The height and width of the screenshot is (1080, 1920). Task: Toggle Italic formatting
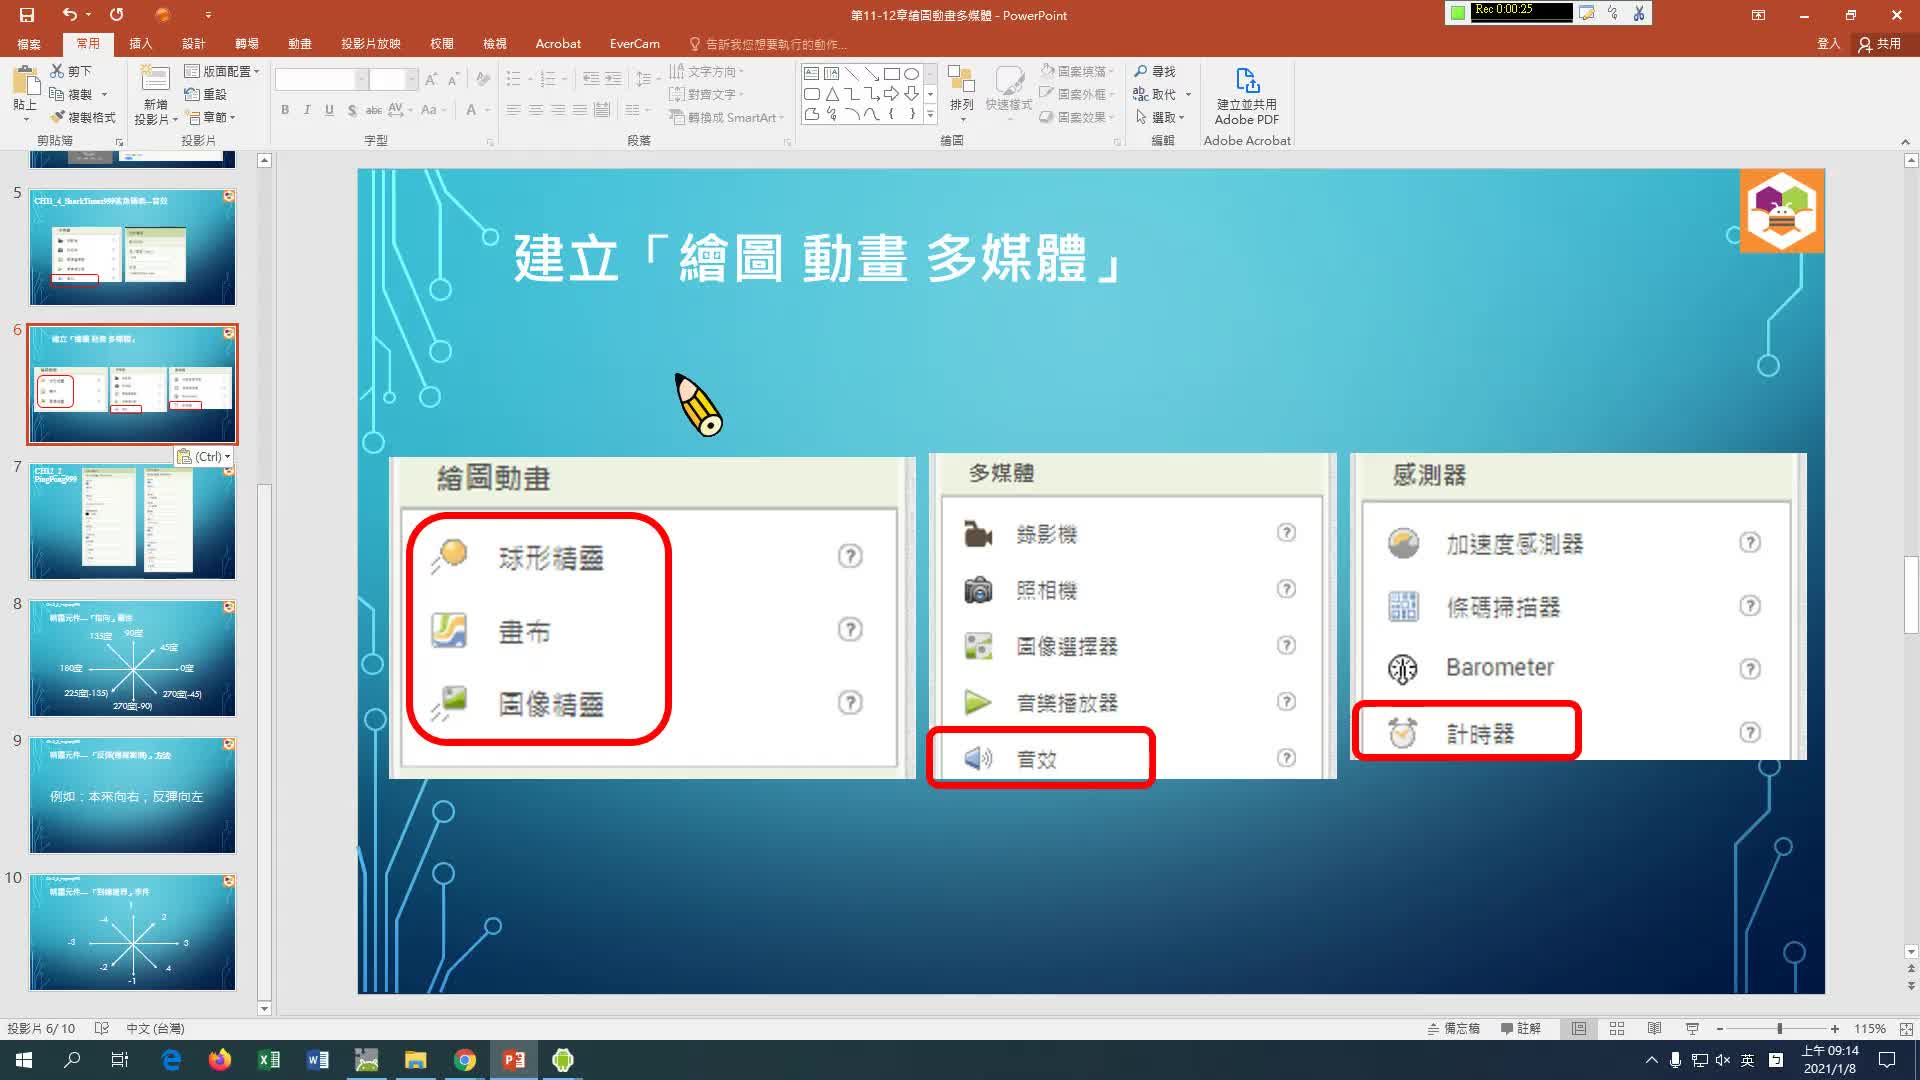(307, 110)
